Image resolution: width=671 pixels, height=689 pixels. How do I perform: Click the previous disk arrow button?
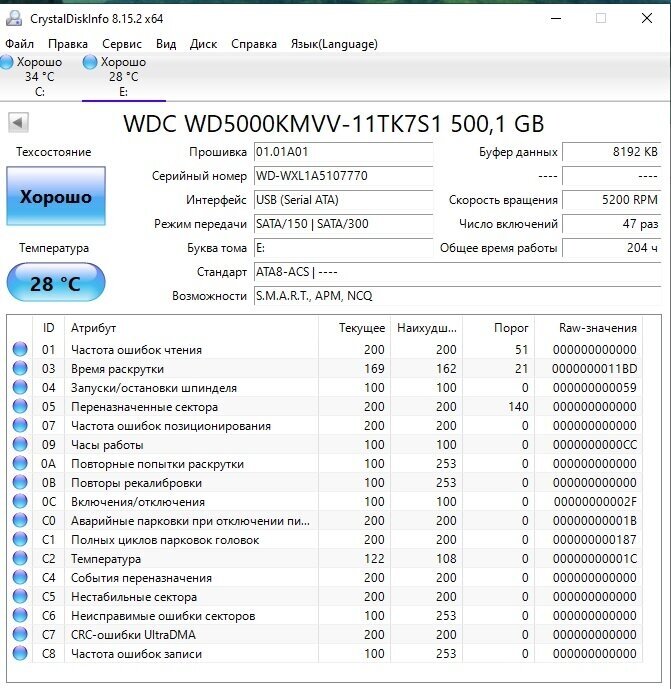coord(18,123)
